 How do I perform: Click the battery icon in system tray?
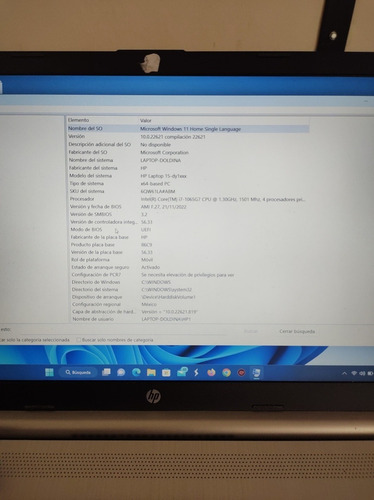(x=370, y=373)
